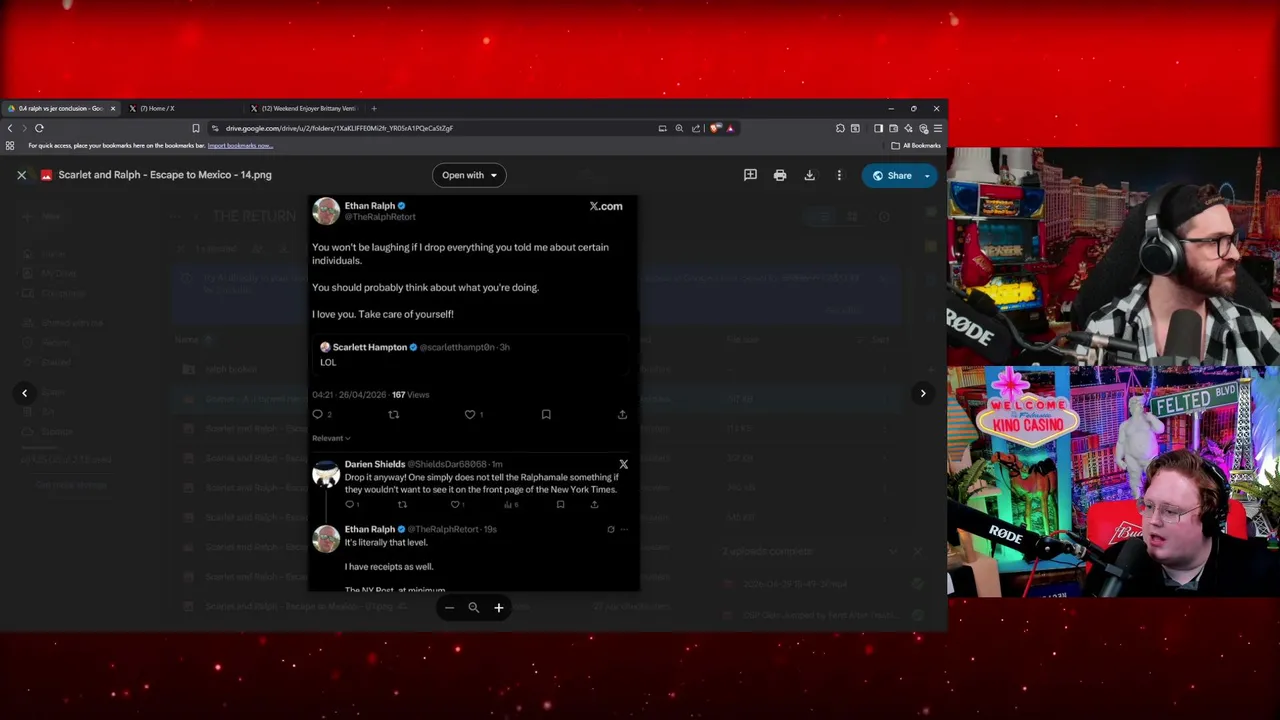Open the browser main hamburger menu

tap(937, 128)
